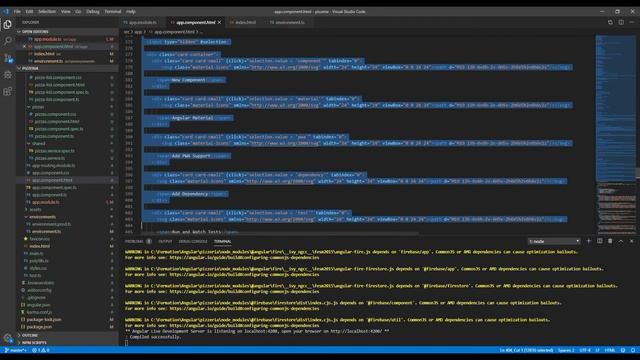Viewport: 640px width, 360px height.
Task: Collapse the pizzas folder in Explorer
Action: 38,107
